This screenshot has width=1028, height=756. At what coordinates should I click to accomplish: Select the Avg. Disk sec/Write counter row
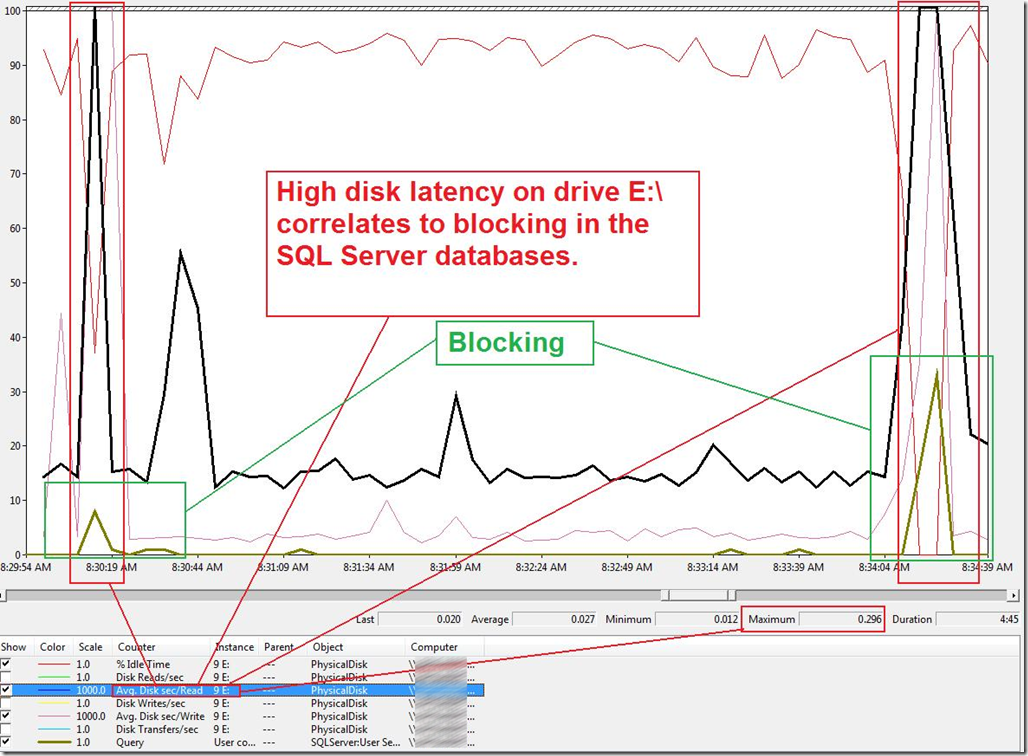click(242, 716)
